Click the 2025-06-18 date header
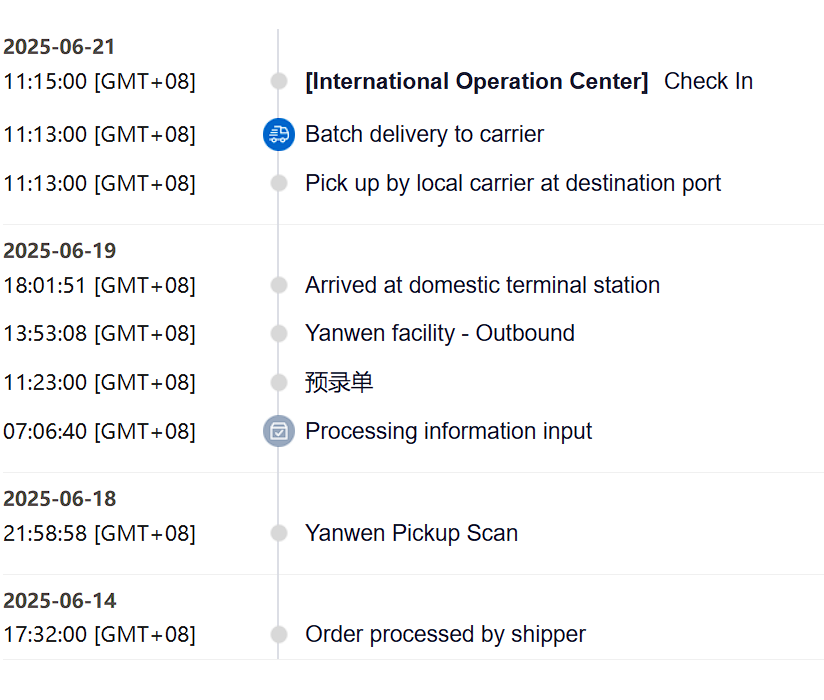Viewport: 824px width, 700px height. [x=59, y=499]
